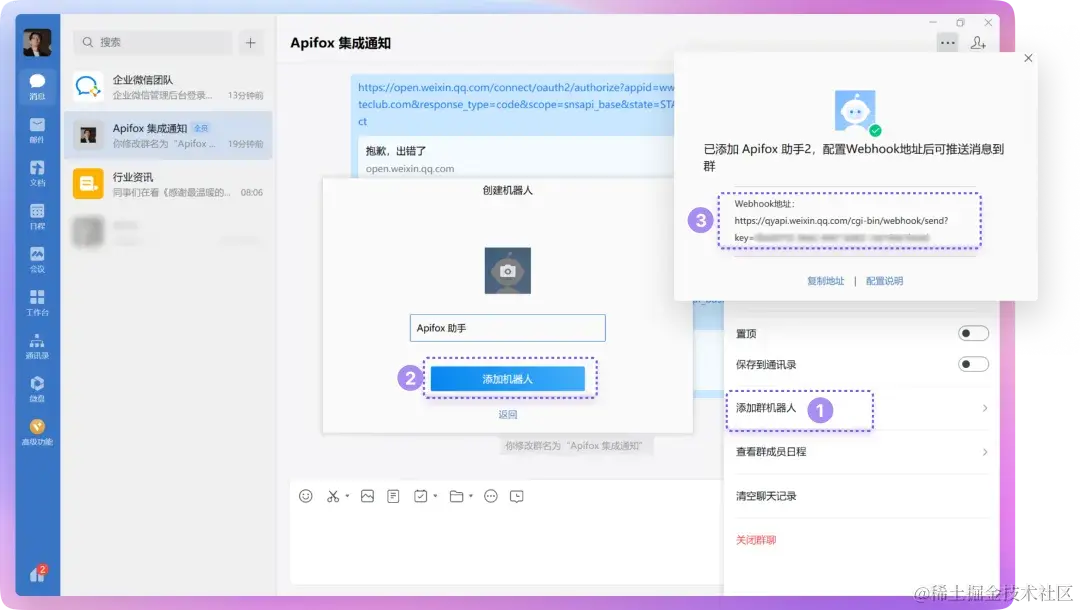This screenshot has height=610, width=1080.
Task: Click the image send icon
Action: (367, 496)
